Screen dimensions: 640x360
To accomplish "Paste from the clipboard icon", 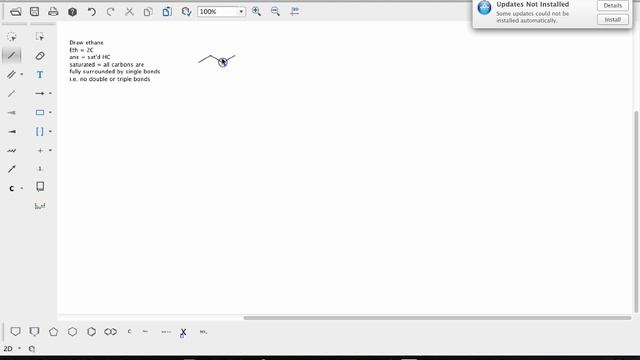I will pos(167,11).
